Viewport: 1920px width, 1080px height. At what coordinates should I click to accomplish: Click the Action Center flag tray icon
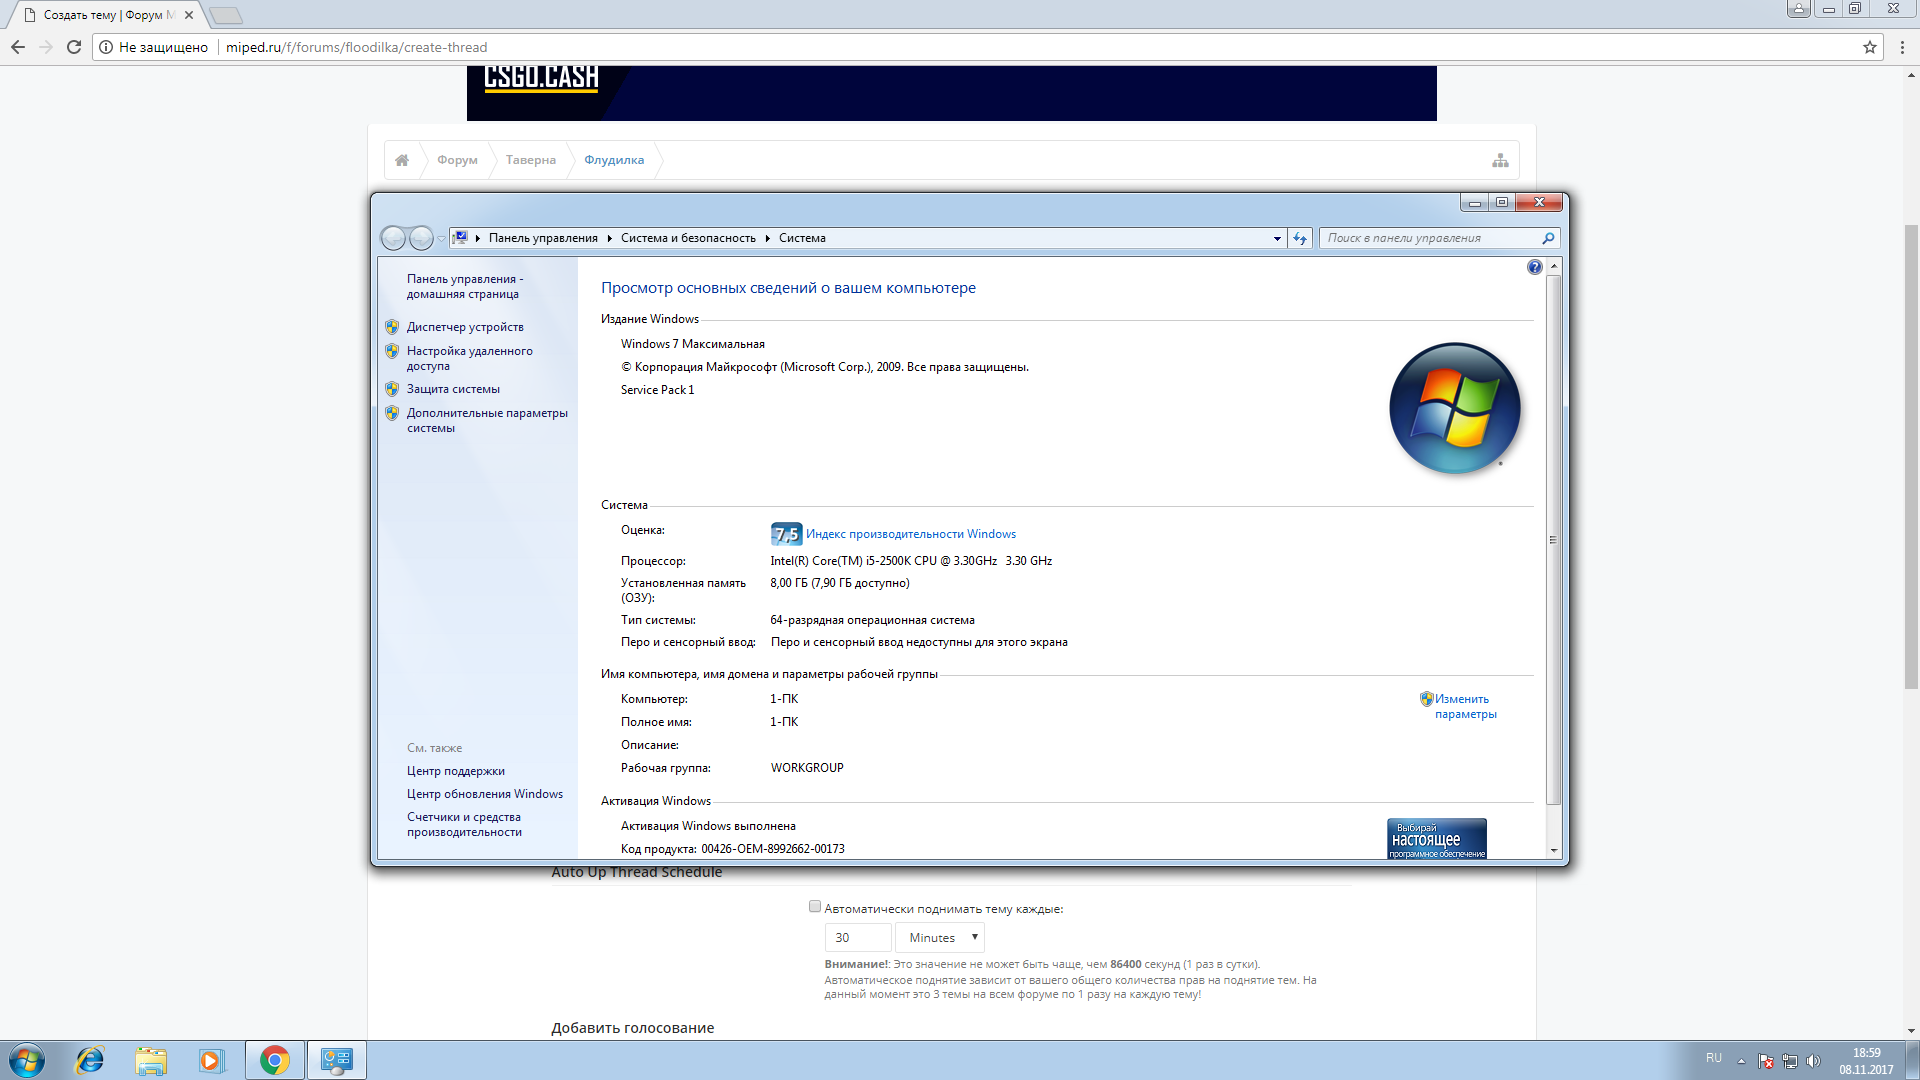point(1766,1061)
